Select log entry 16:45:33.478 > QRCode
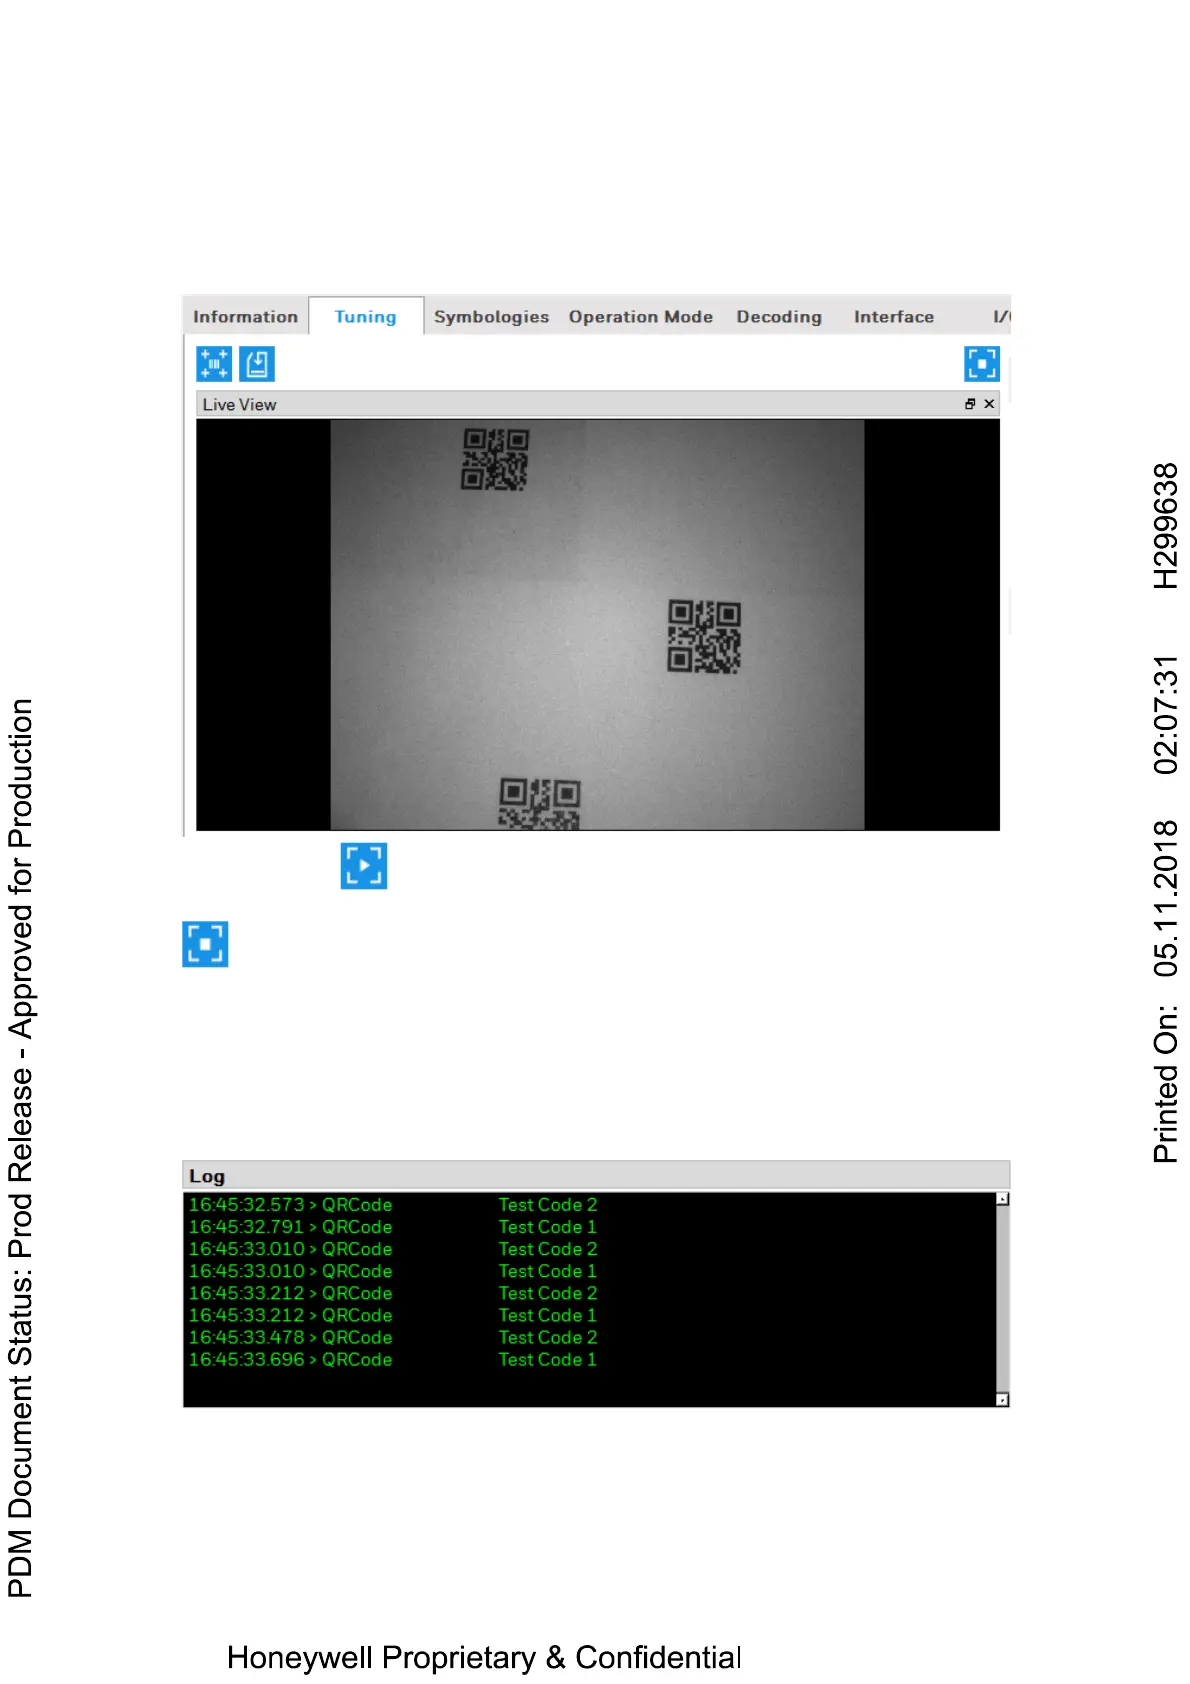The height and width of the screenshot is (1684, 1190). pyautogui.click(x=290, y=1337)
